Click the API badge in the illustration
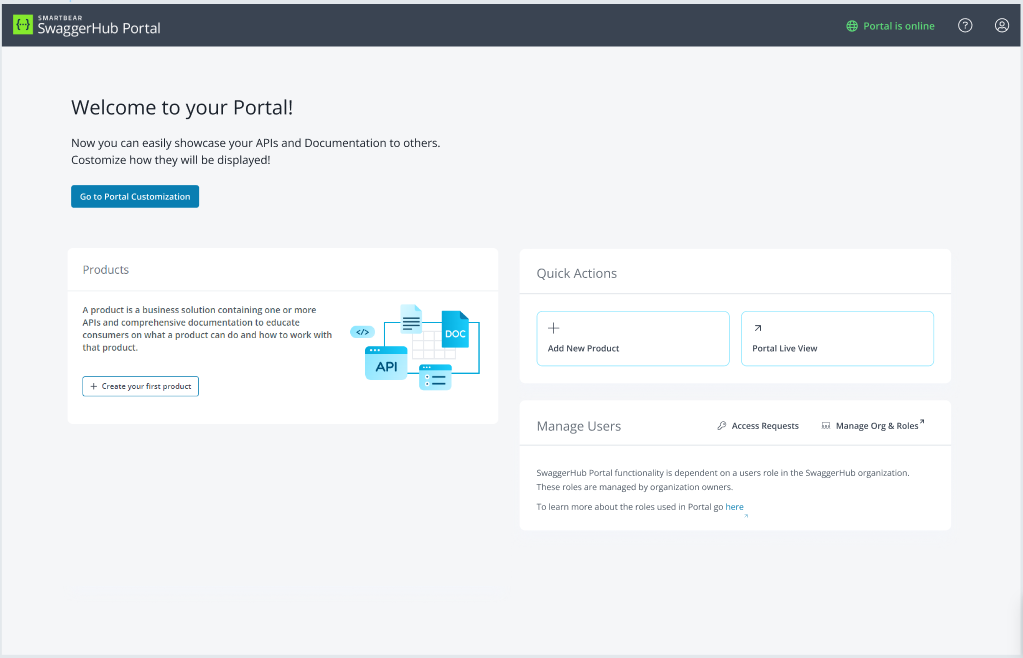1023x658 pixels. click(386, 365)
